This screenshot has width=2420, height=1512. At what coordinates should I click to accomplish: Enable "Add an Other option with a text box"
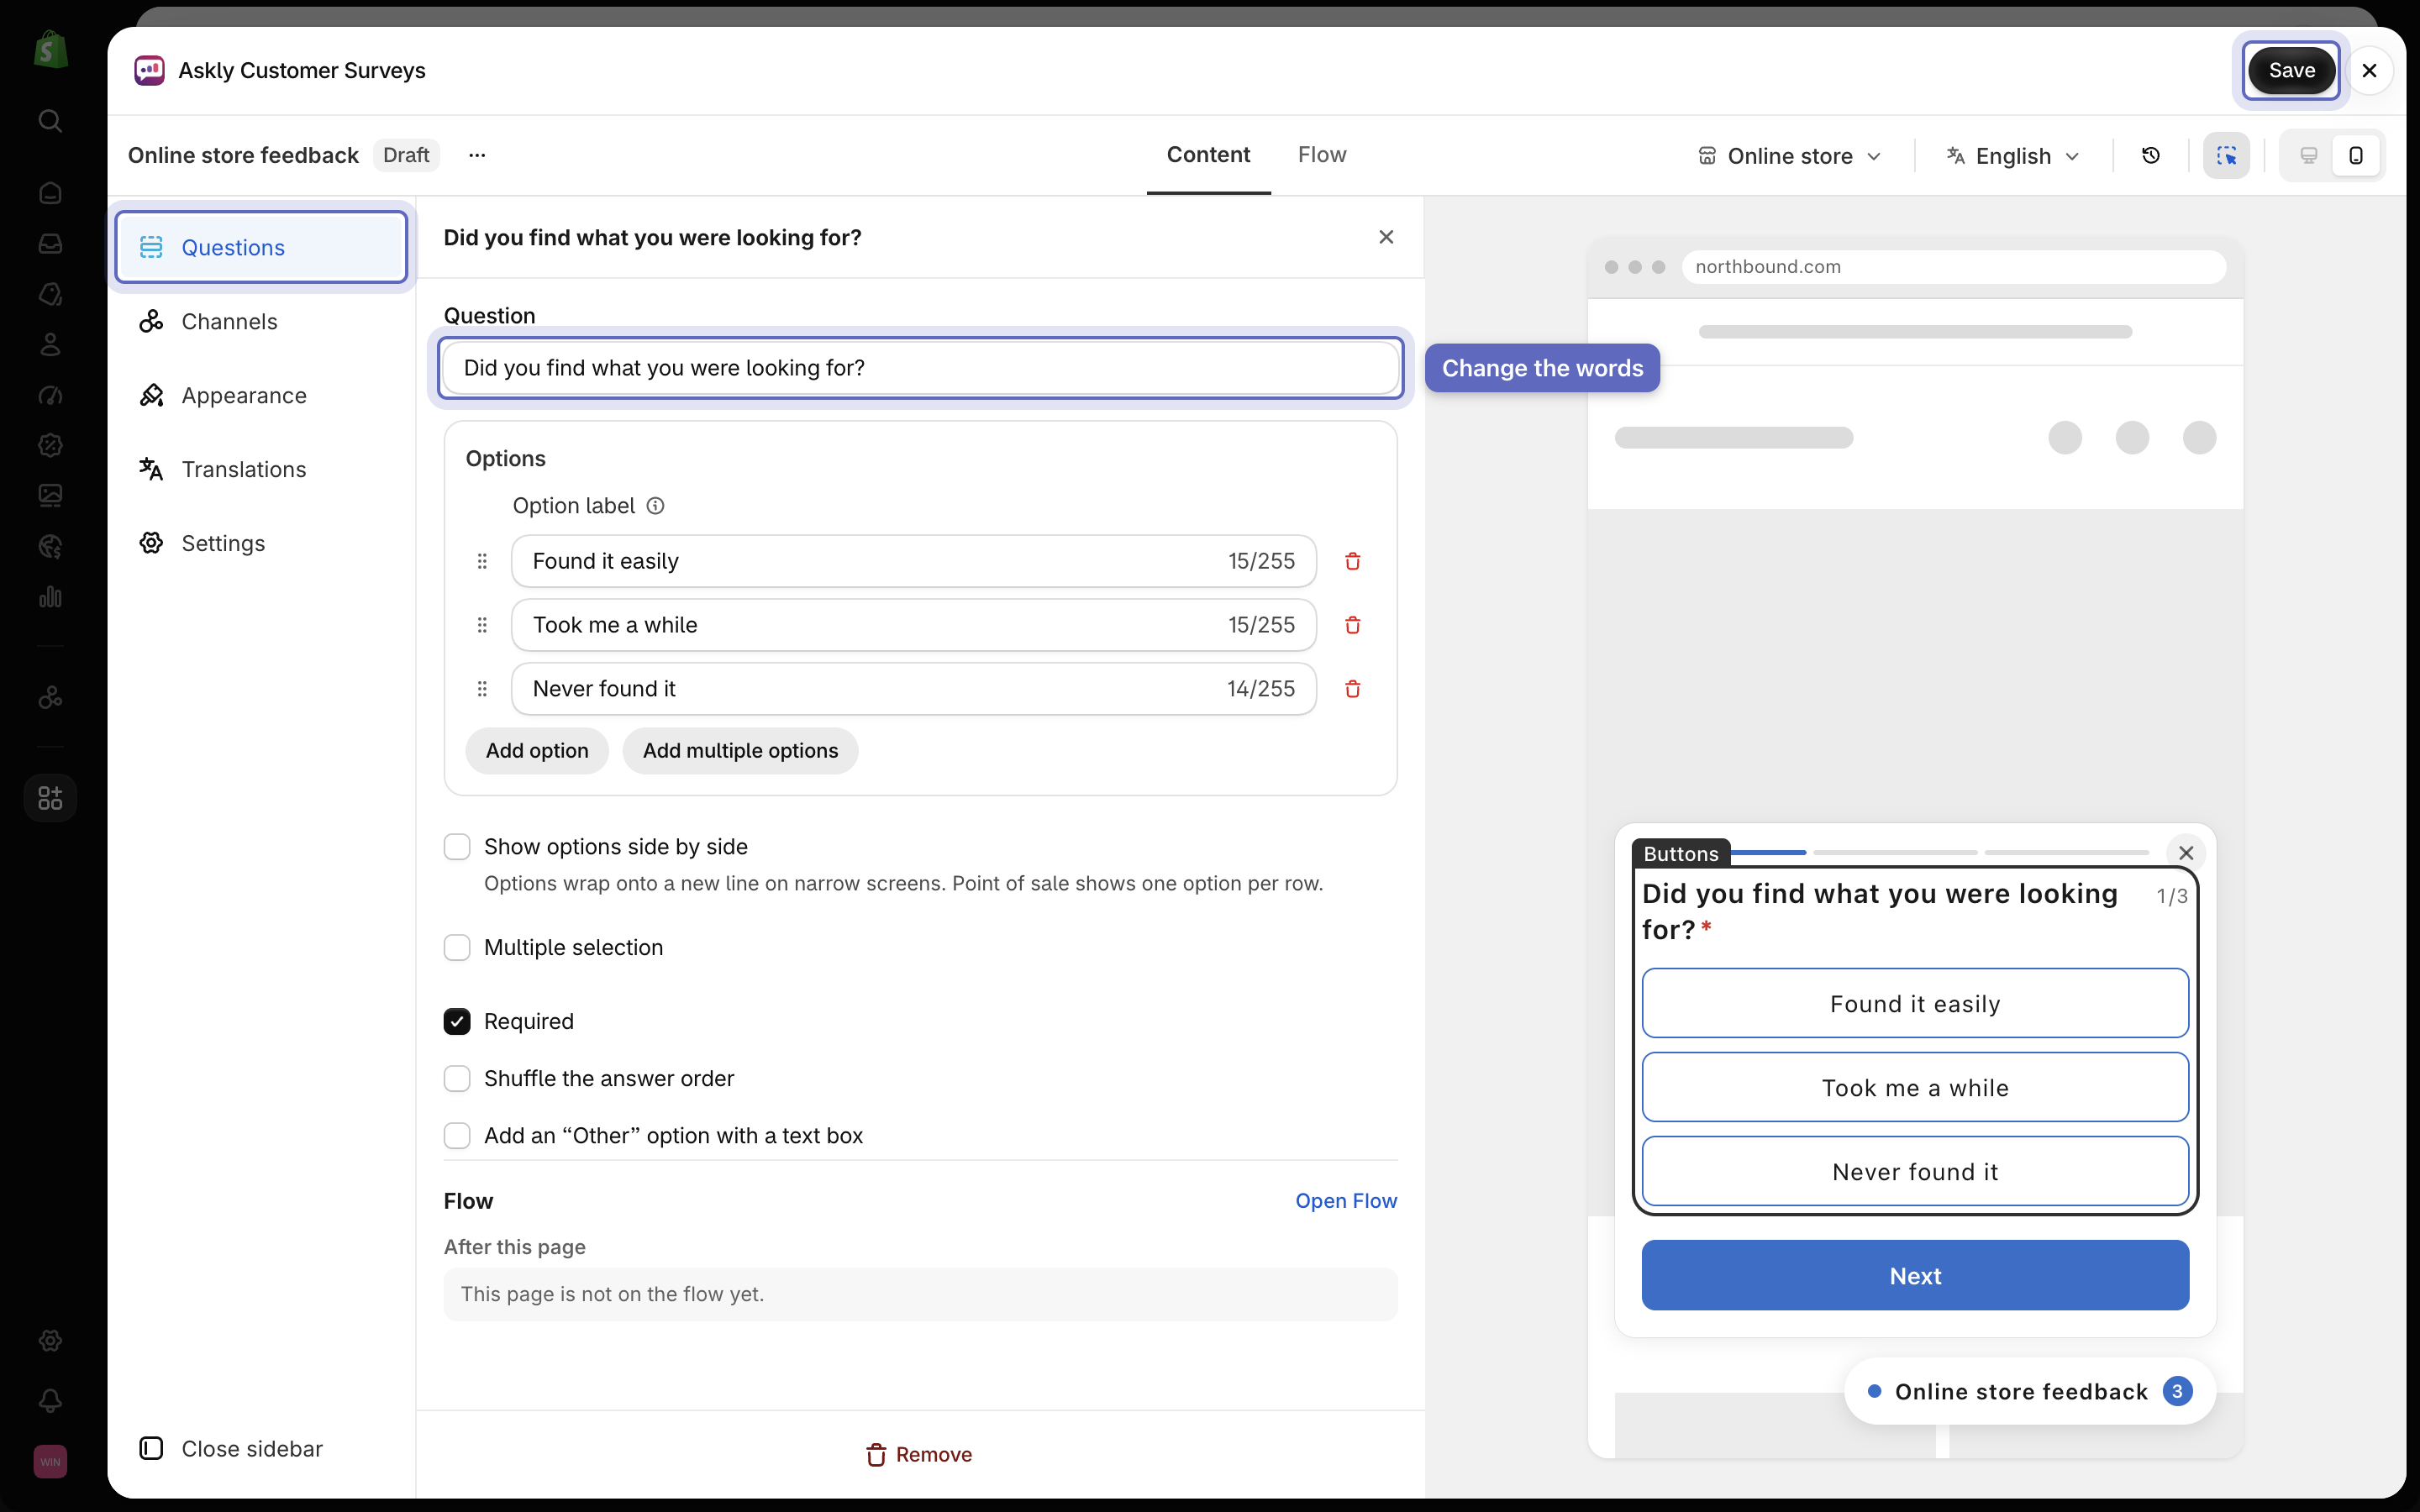(457, 1136)
